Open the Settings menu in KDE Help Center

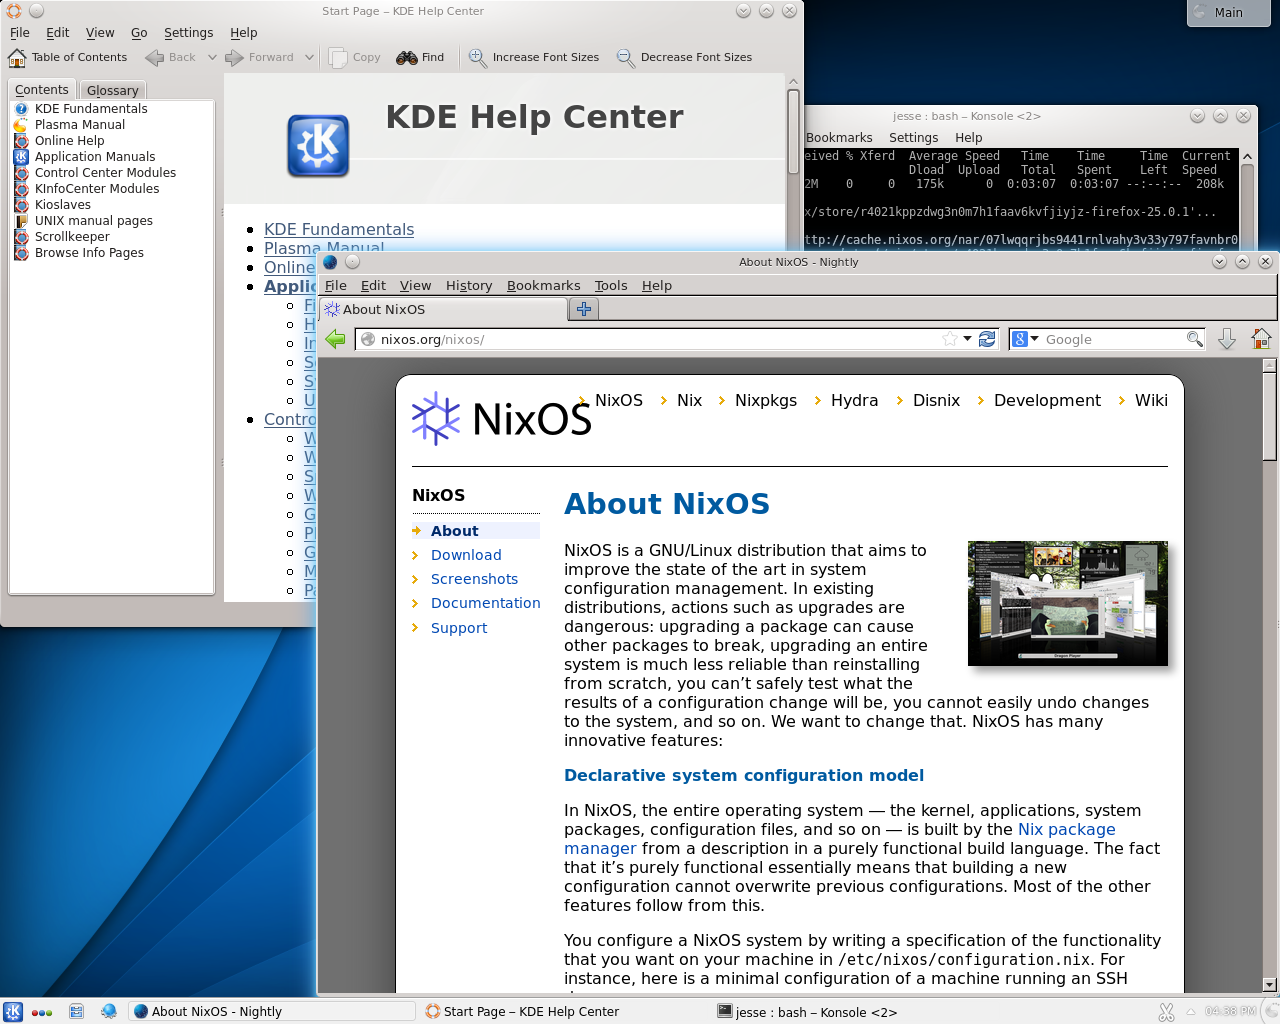pos(188,32)
